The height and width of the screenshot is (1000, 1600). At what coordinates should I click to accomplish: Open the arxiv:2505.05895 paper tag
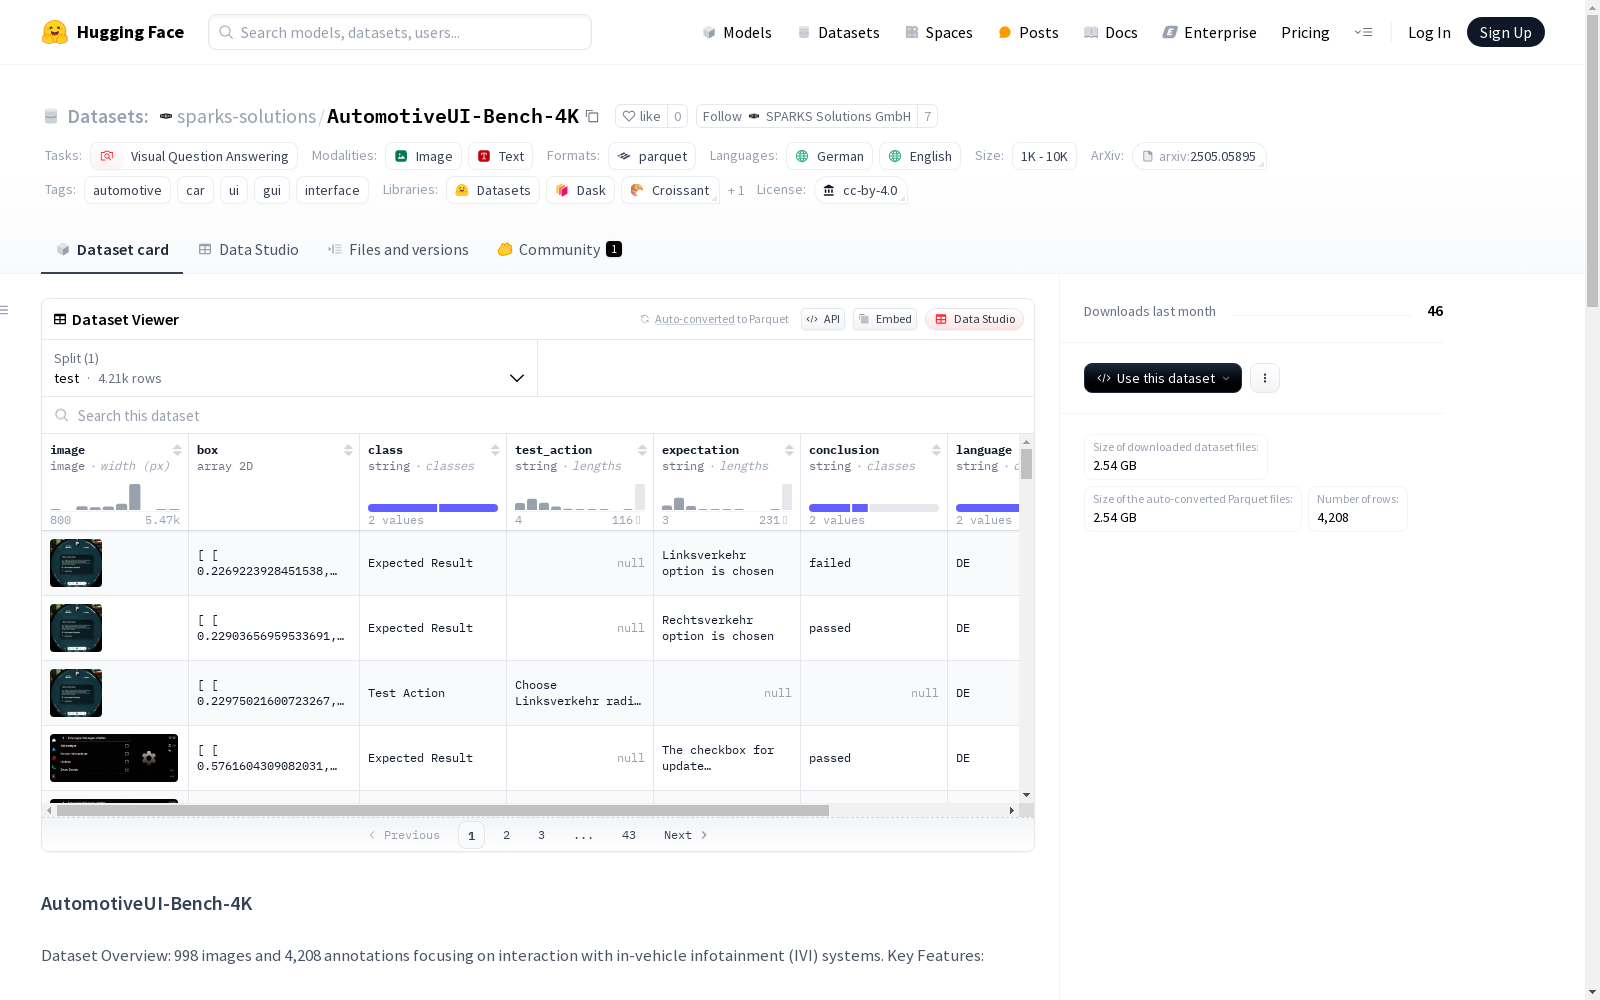(1199, 156)
